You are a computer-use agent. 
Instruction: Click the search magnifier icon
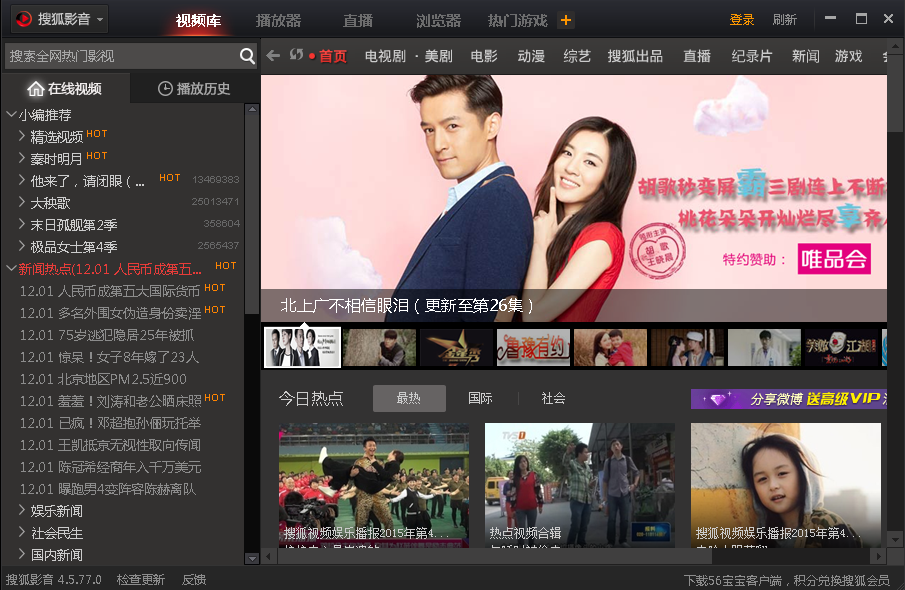(247, 56)
